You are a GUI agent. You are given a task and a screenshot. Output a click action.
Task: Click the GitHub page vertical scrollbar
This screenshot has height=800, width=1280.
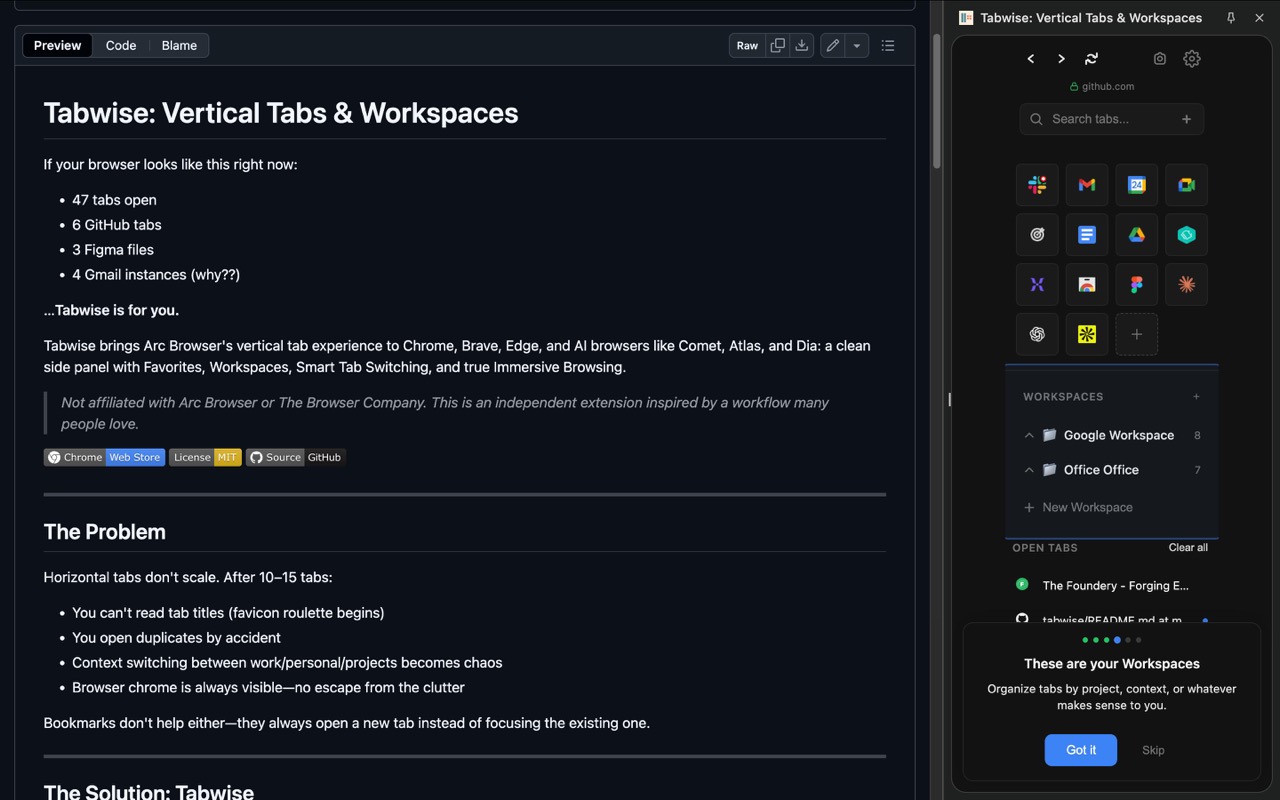(x=937, y=100)
